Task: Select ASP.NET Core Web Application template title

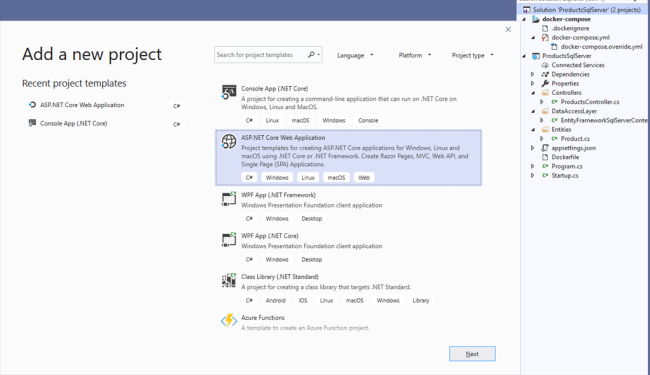Action: tap(283, 138)
